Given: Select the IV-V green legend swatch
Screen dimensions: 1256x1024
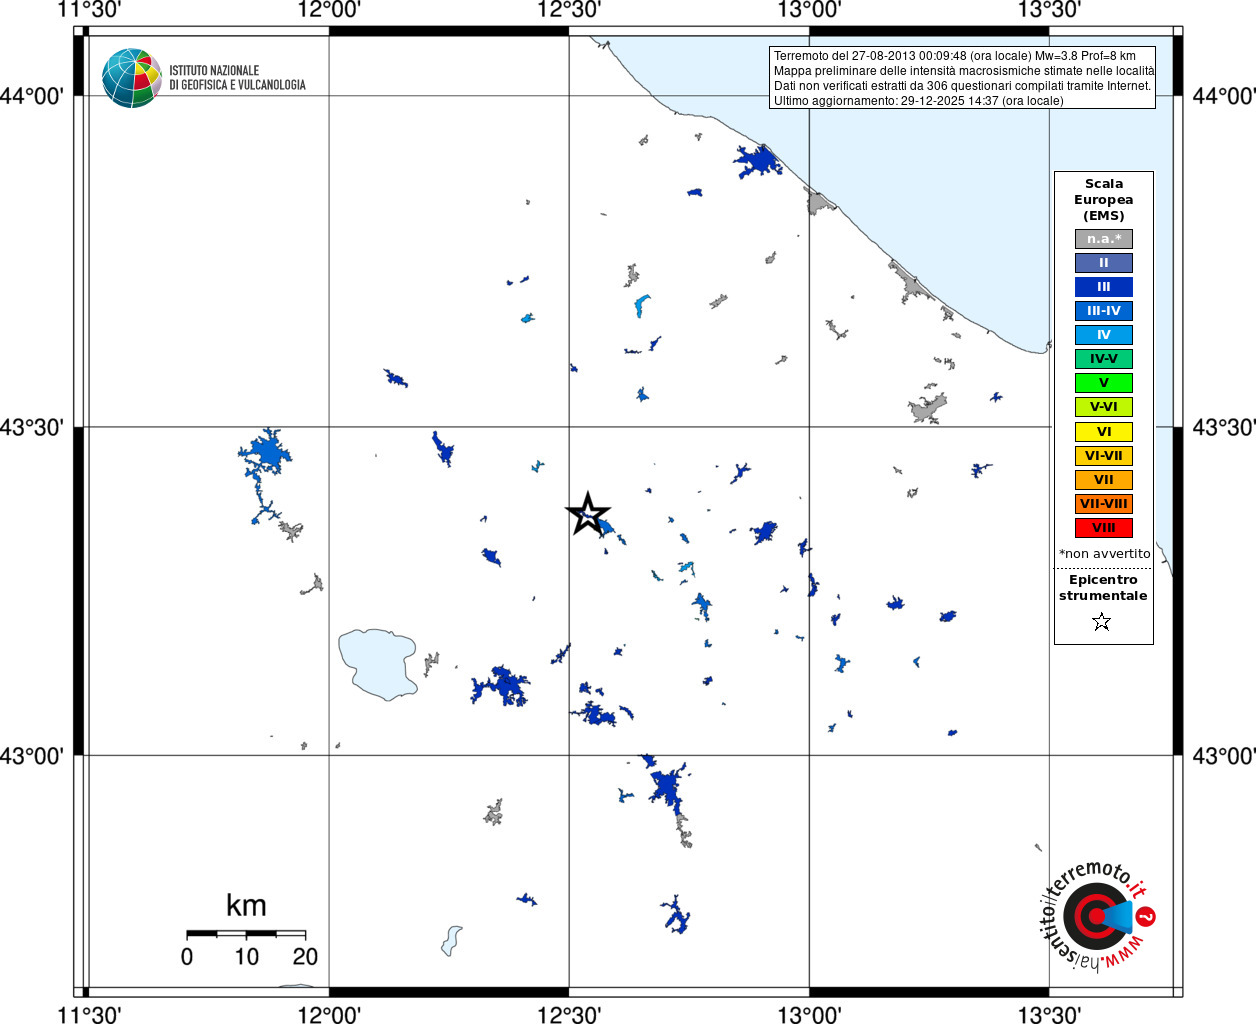Looking at the screenshot, I should click(x=1104, y=359).
